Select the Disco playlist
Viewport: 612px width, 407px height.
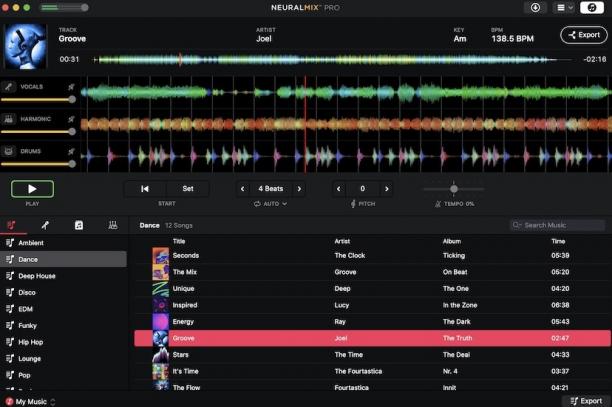[63, 292]
